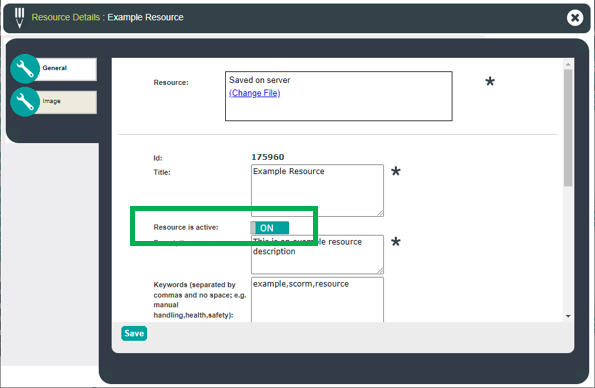Click the scrollbar down arrow
This screenshot has height=388, width=595.
pyautogui.click(x=568, y=316)
